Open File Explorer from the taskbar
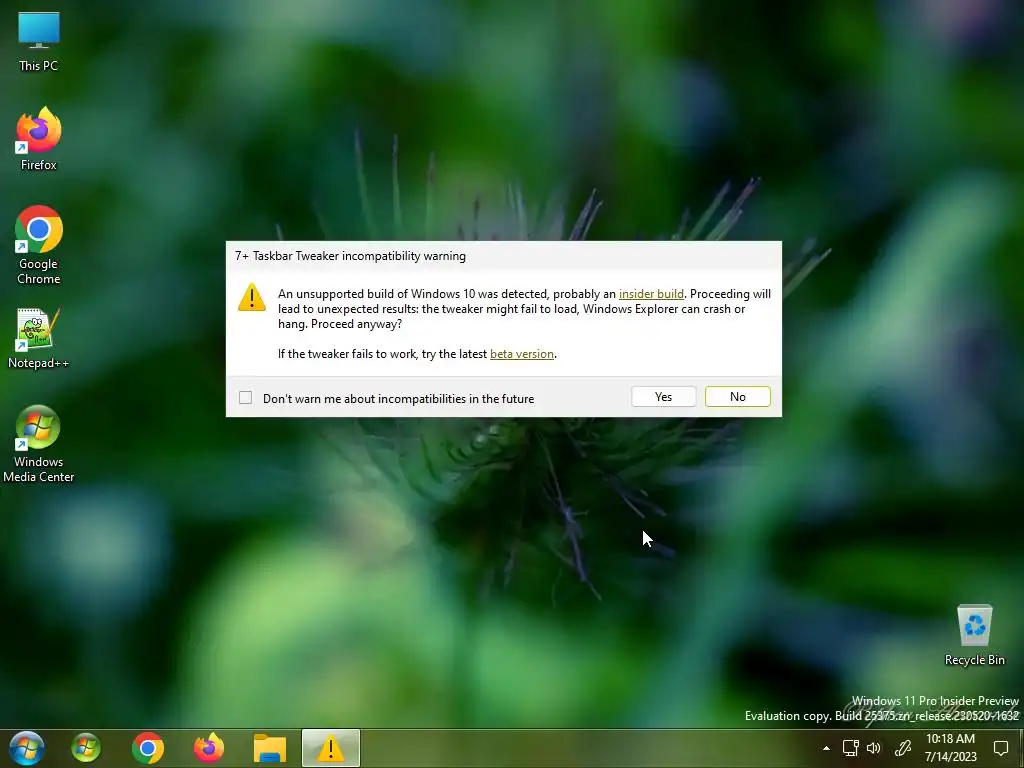The width and height of the screenshot is (1024, 768). coord(270,748)
